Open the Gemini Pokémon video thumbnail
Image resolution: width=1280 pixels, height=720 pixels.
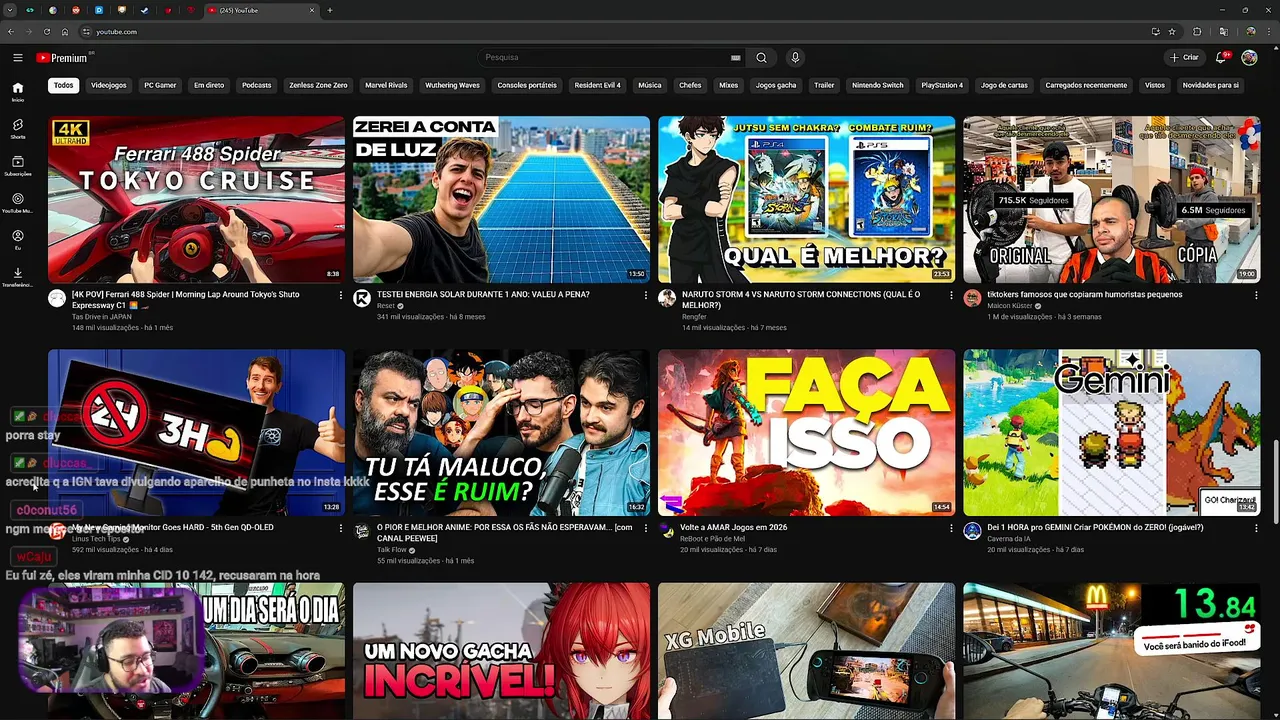tap(1111, 432)
